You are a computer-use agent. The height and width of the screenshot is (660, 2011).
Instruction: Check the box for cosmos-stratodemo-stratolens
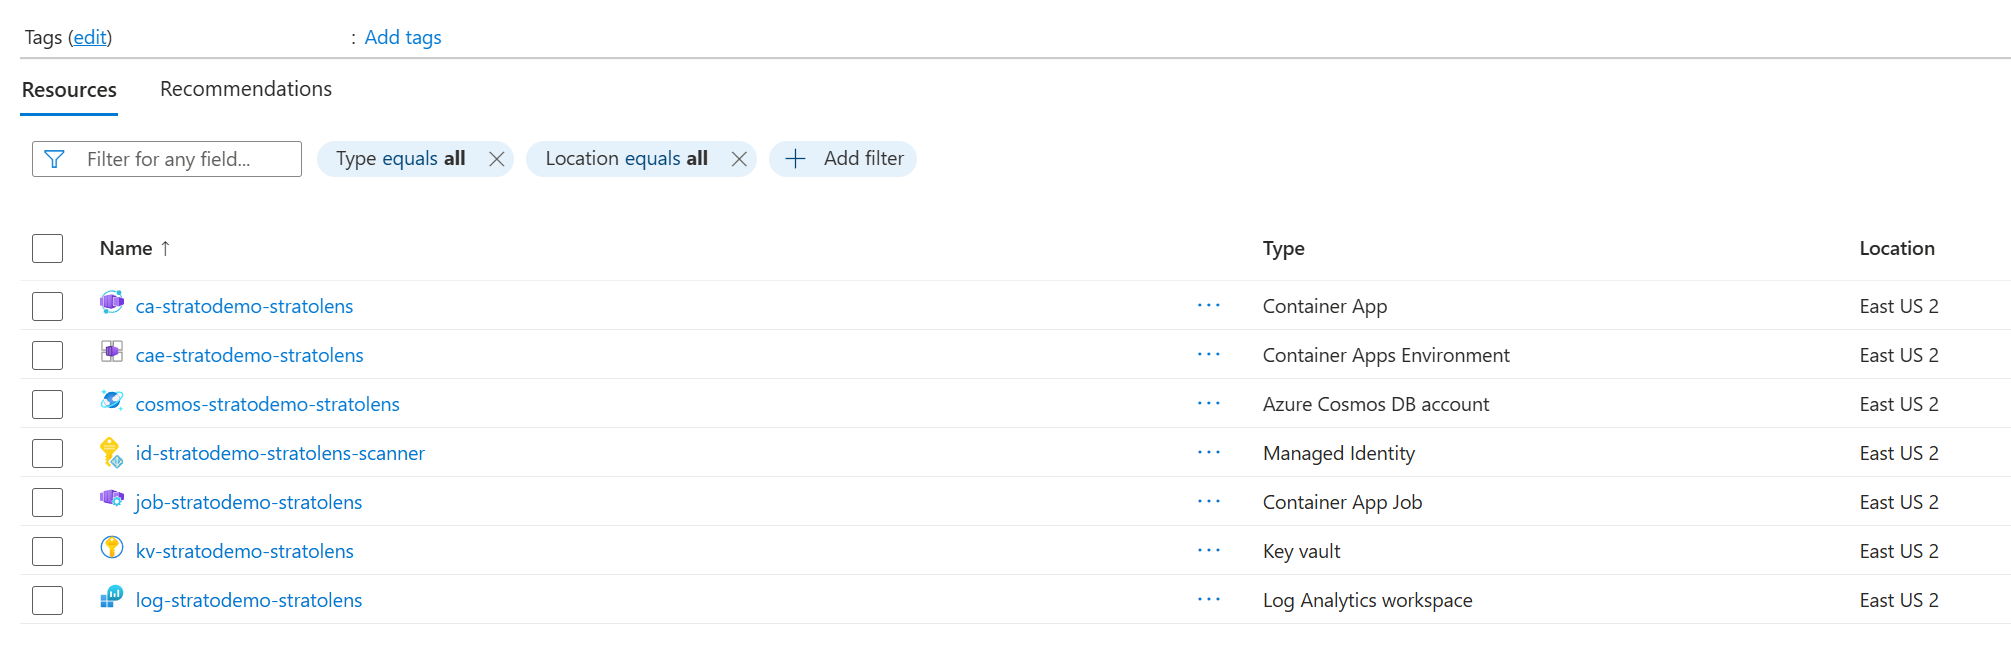point(47,404)
